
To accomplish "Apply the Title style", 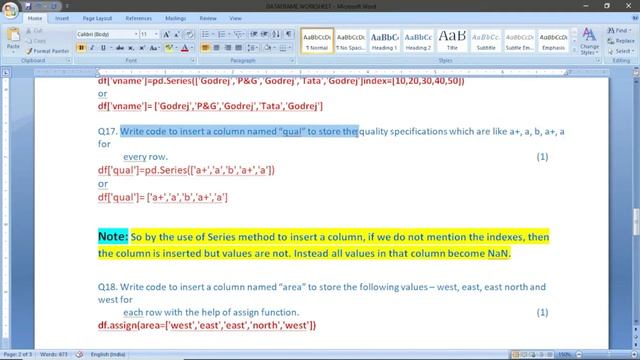I will click(x=452, y=41).
